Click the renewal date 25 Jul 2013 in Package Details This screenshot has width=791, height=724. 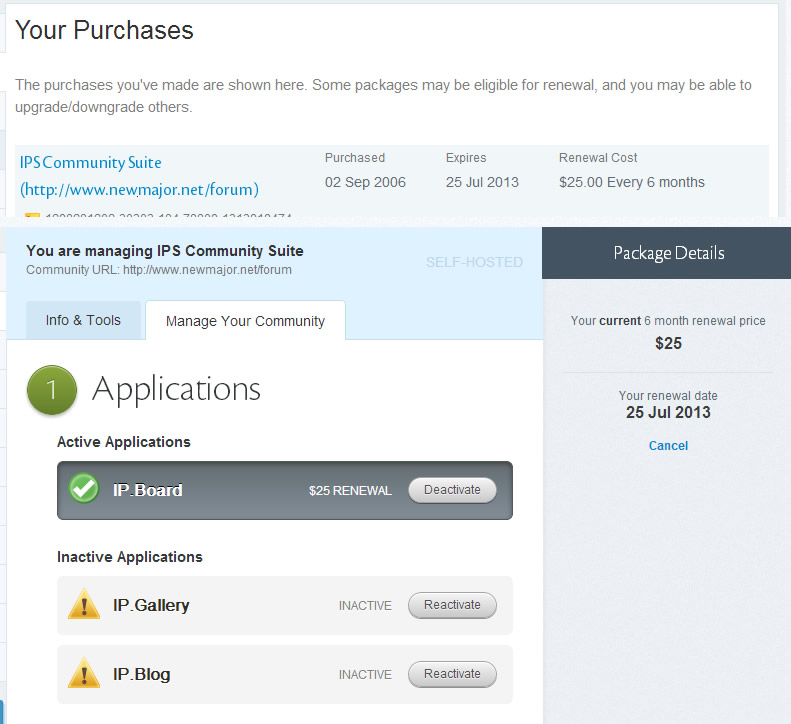(668, 412)
